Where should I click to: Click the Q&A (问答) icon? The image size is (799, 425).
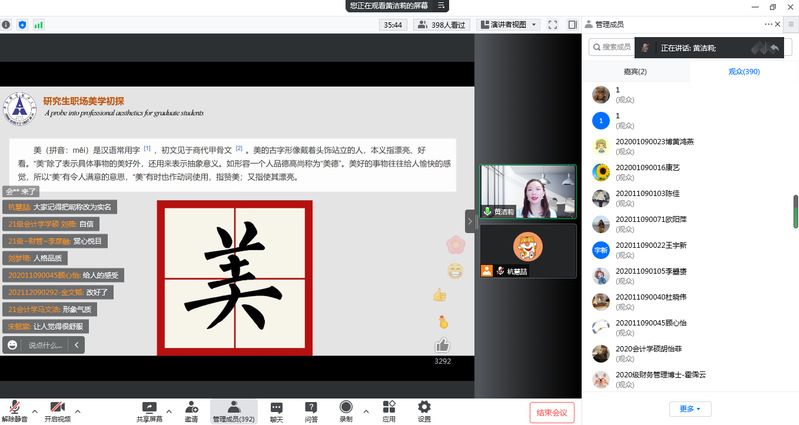[311, 407]
